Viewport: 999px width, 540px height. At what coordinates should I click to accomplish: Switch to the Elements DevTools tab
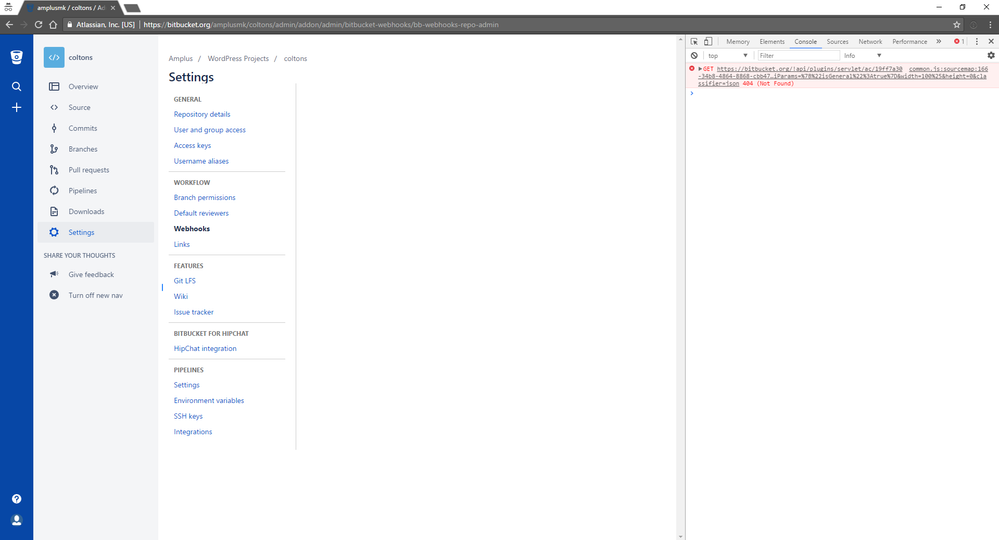coord(772,41)
